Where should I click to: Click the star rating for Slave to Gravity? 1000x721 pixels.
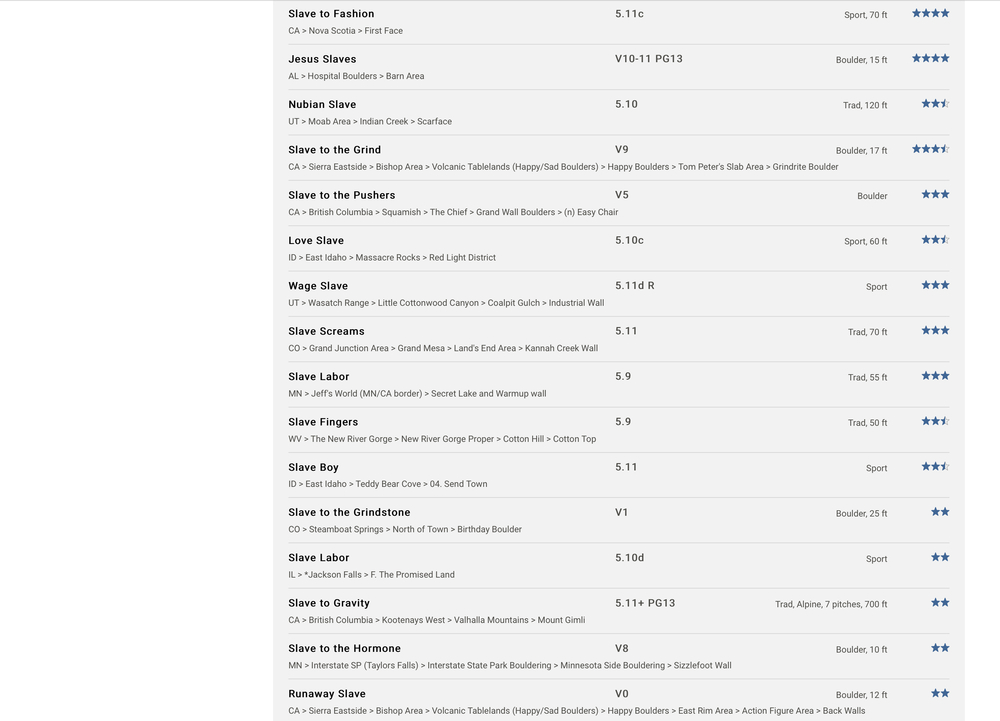(x=940, y=602)
